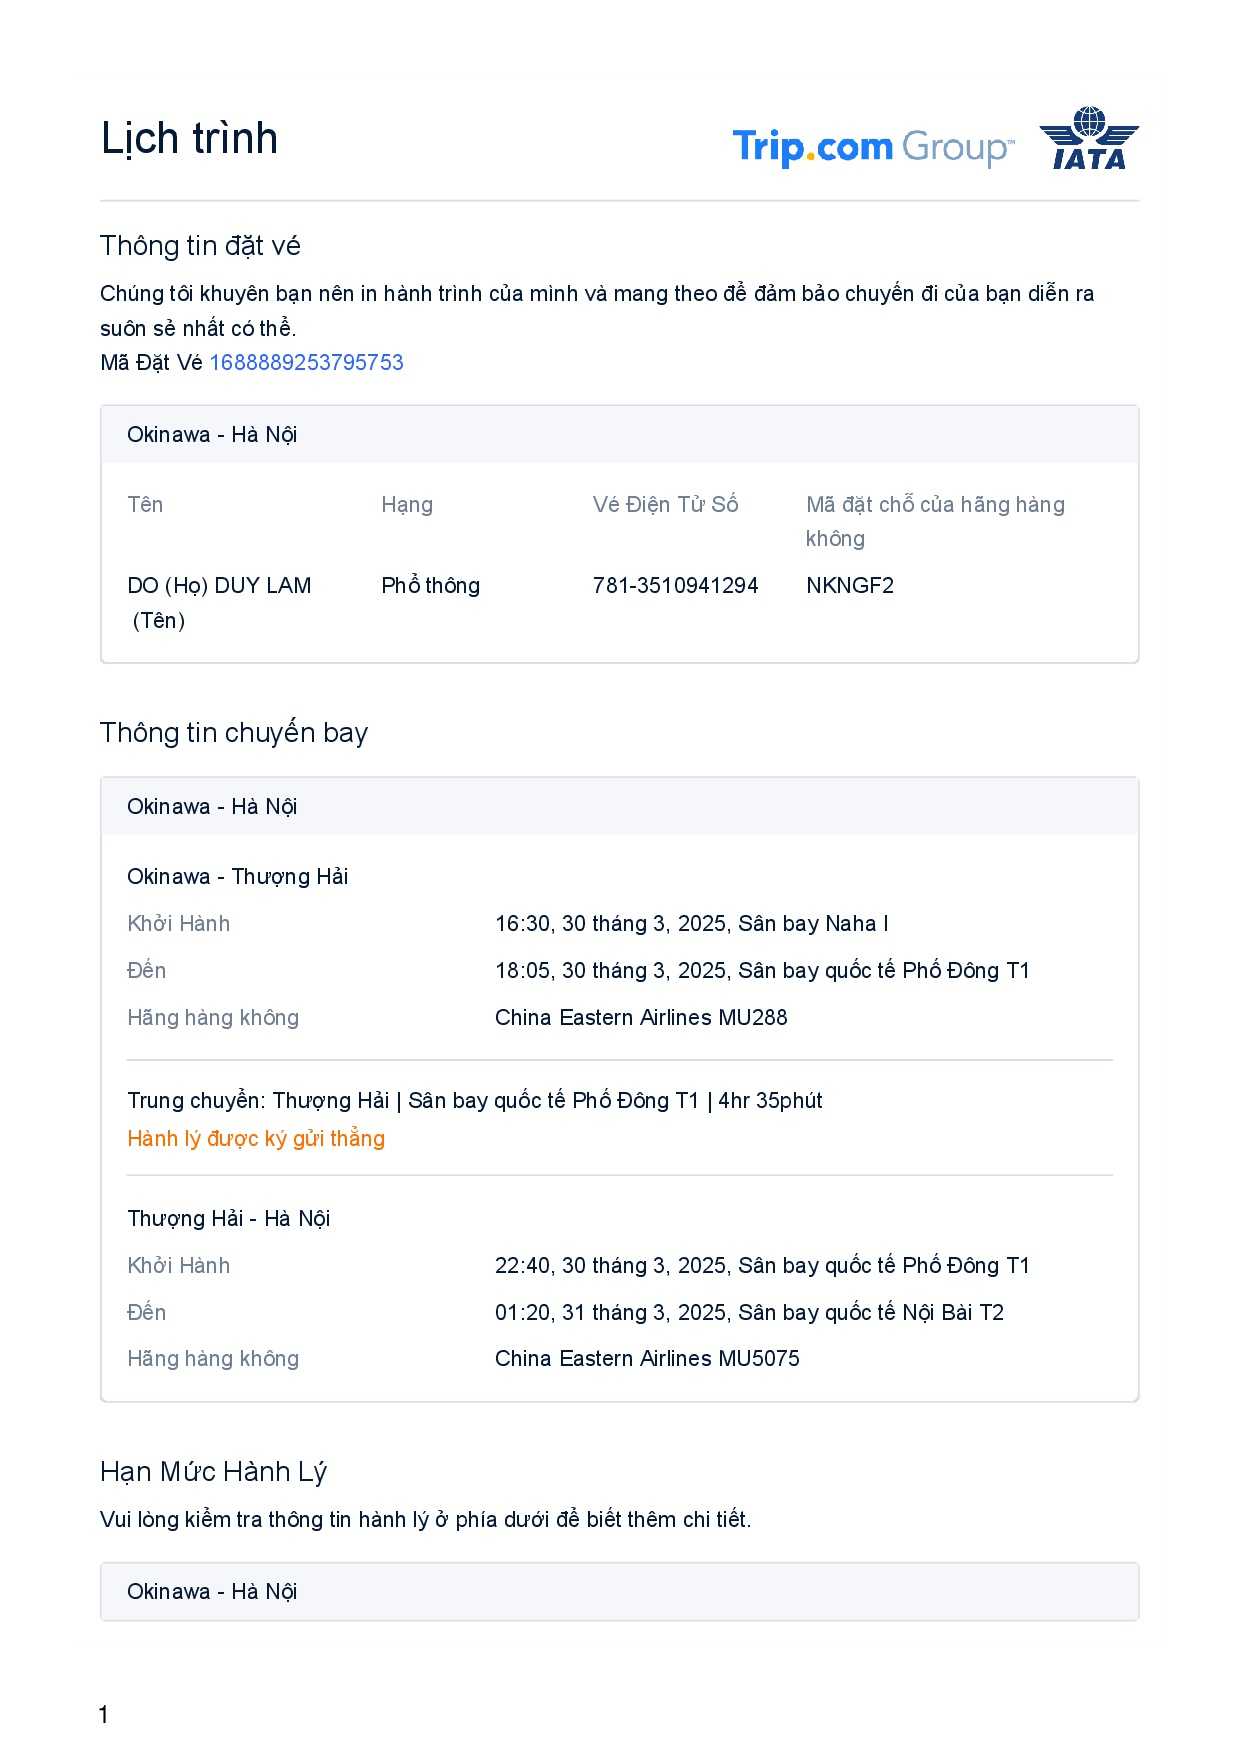This screenshot has width=1240, height=1754.
Task: Click the Lịch trình page title
Action: (x=189, y=138)
